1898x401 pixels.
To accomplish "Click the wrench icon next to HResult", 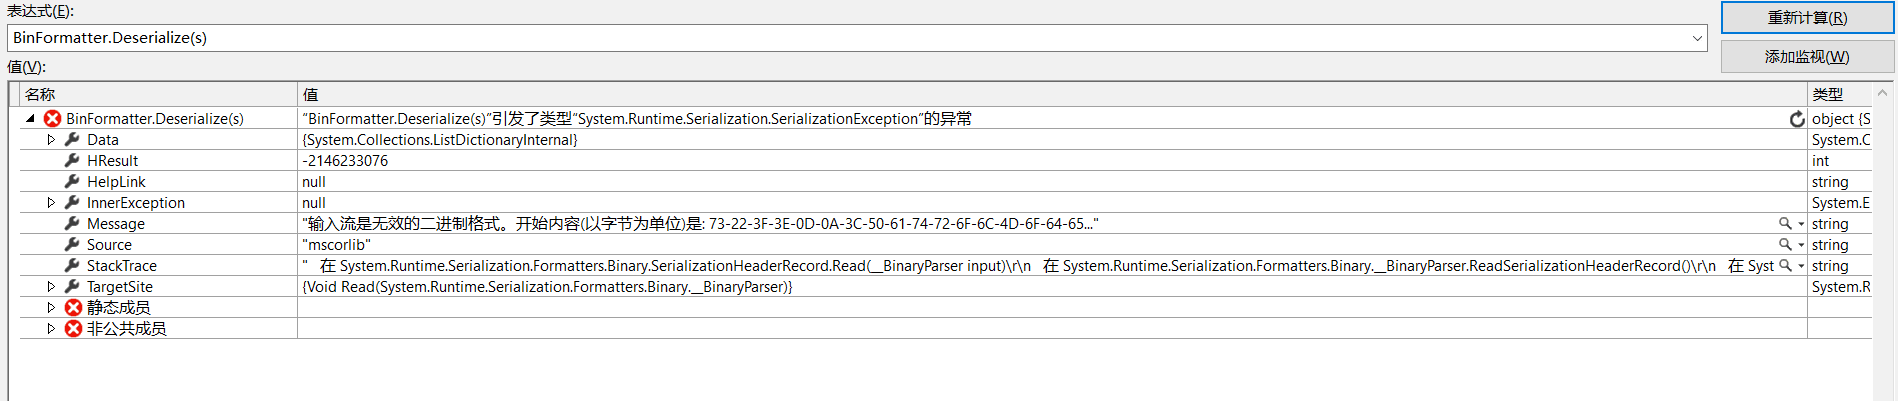I will pos(72,161).
